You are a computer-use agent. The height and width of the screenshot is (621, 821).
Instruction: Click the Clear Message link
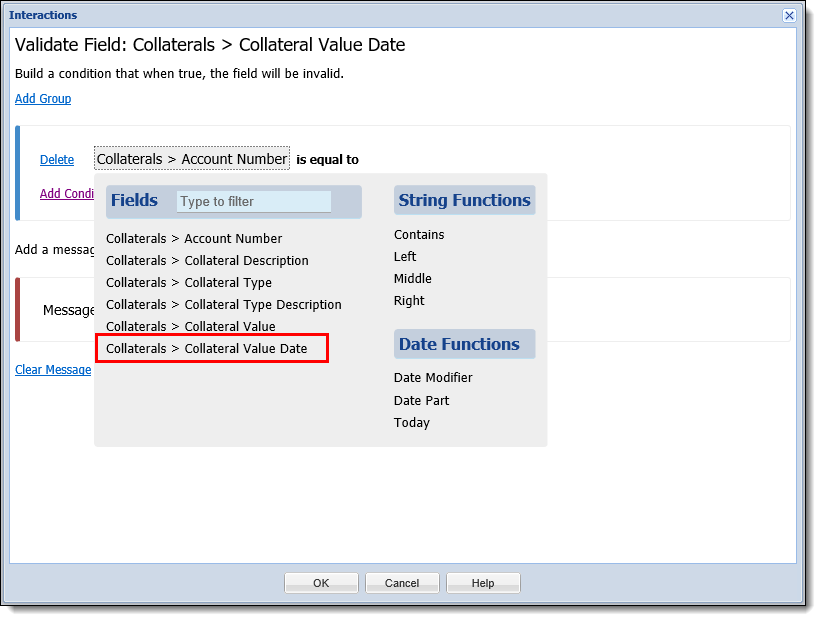pyautogui.click(x=53, y=370)
